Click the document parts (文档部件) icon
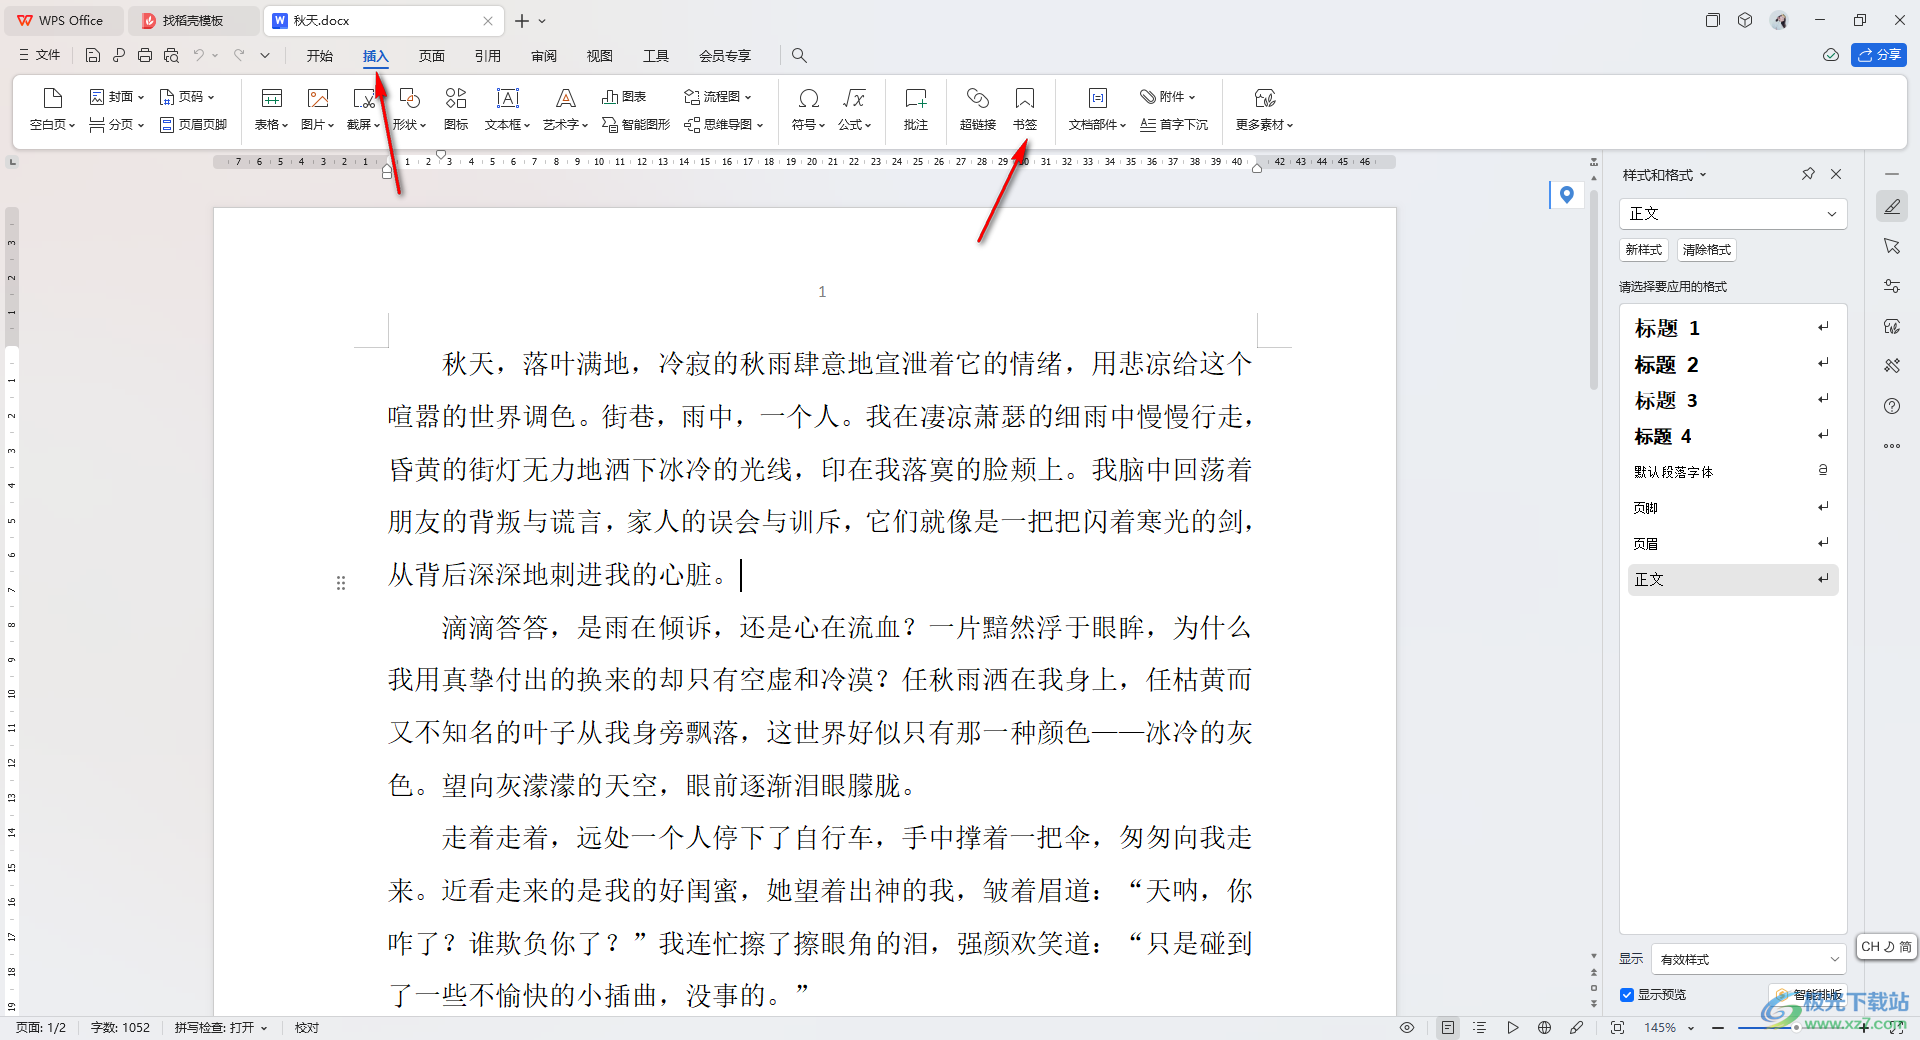Image resolution: width=1920 pixels, height=1040 pixels. pyautogui.click(x=1098, y=98)
